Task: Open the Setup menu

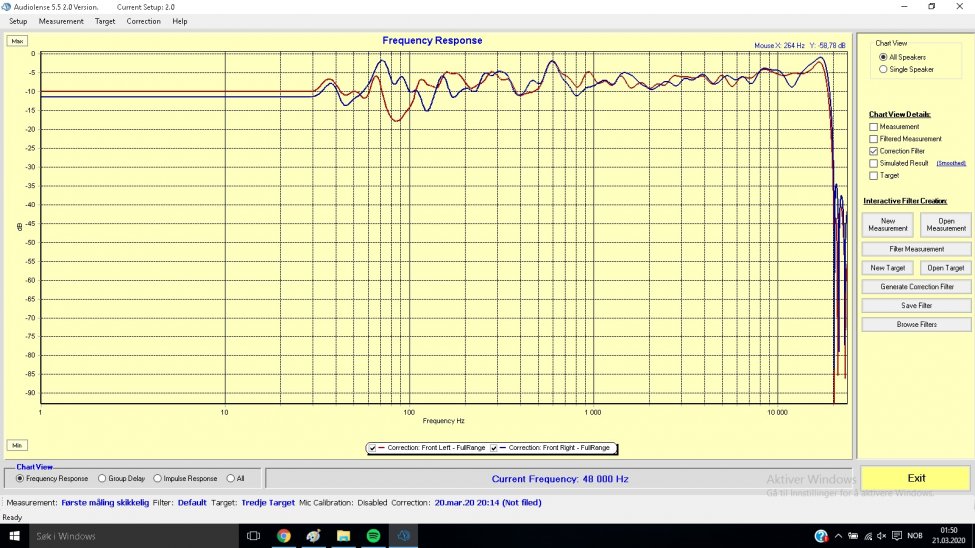Action: pos(18,21)
